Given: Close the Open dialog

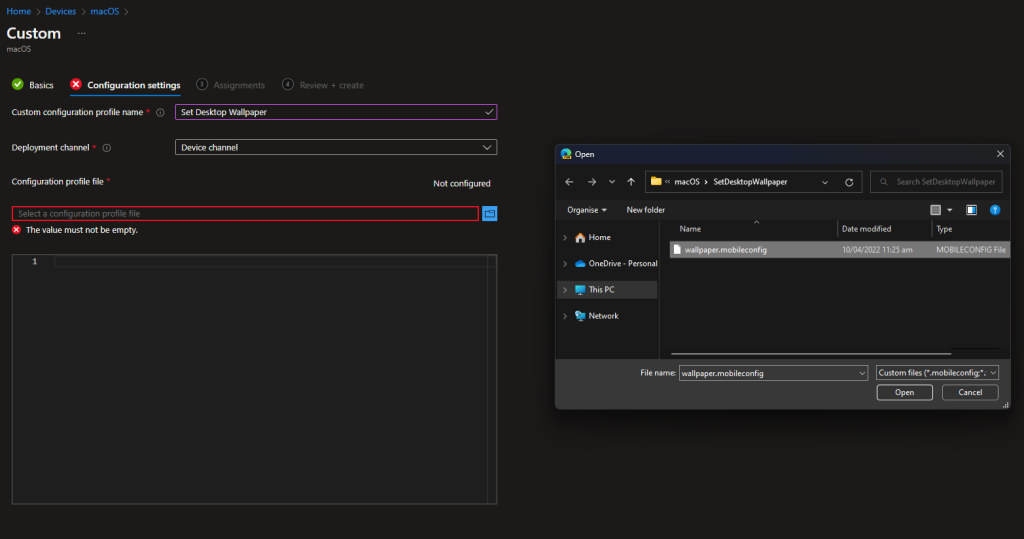Looking at the screenshot, I should pos(1000,154).
